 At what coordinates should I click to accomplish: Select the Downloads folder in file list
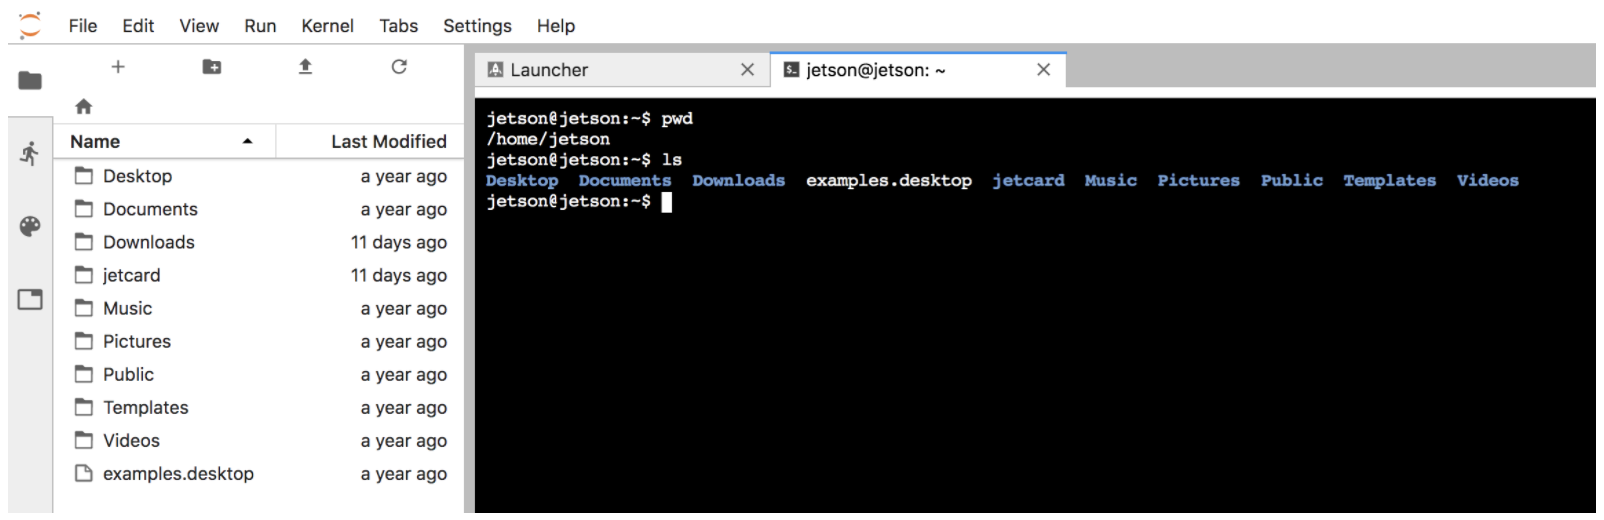(148, 242)
